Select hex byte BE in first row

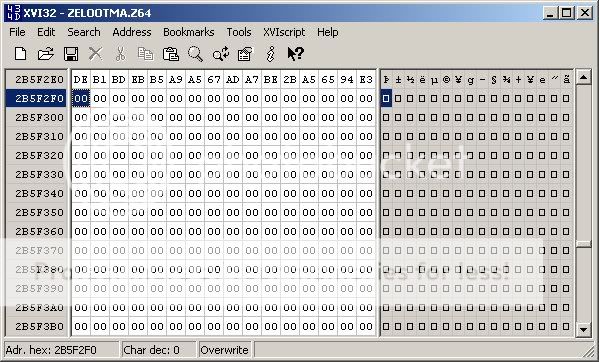[x=271, y=79]
